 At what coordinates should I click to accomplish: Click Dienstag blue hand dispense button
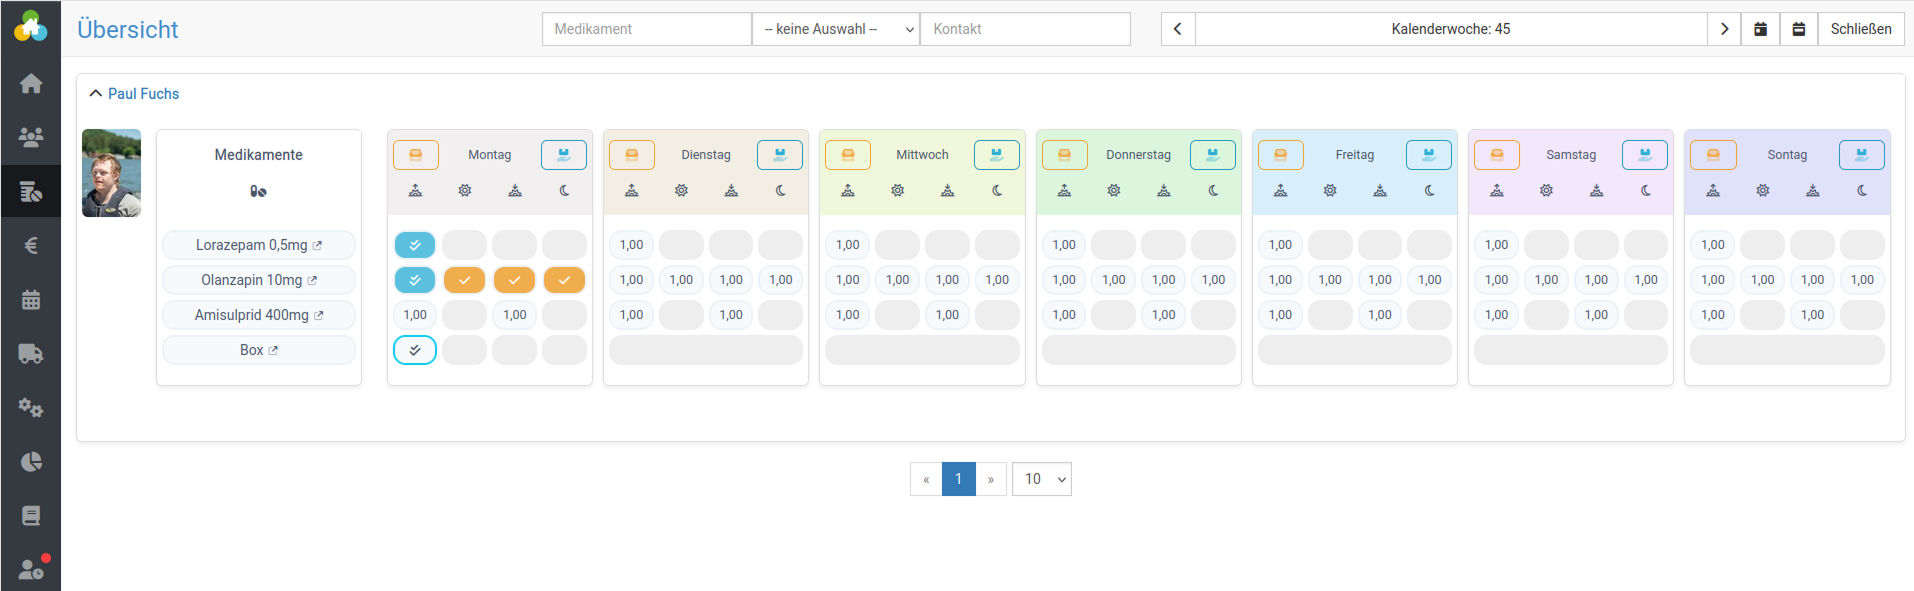tap(780, 155)
